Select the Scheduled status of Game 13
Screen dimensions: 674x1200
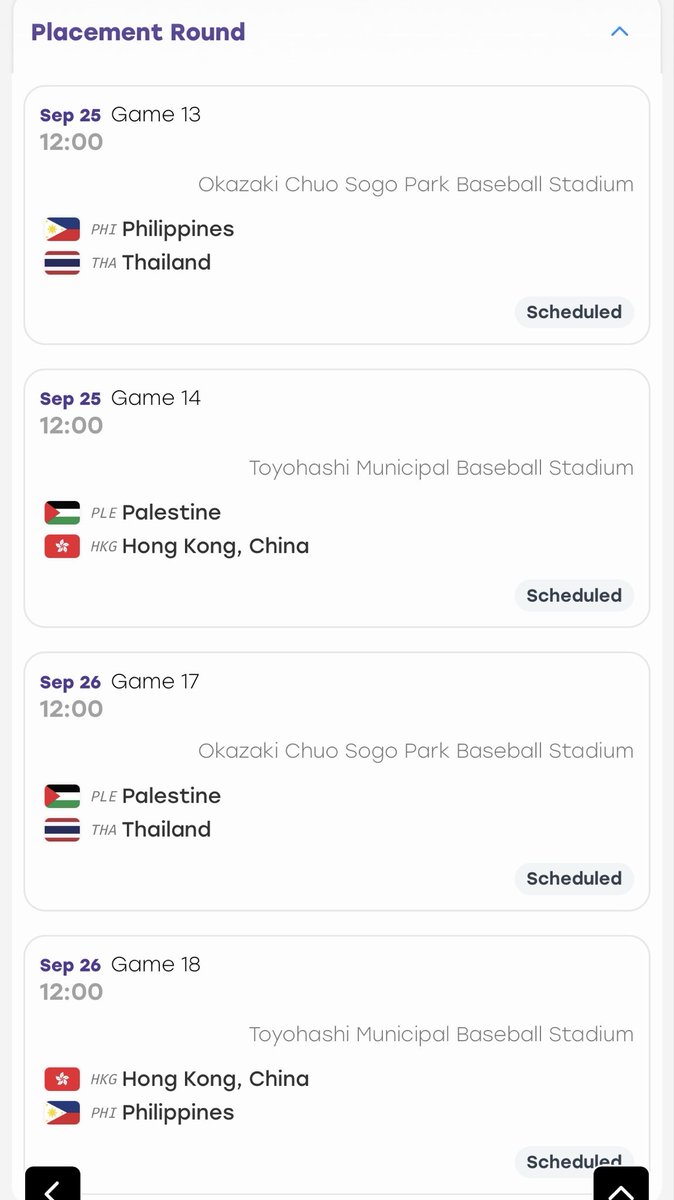click(x=574, y=312)
